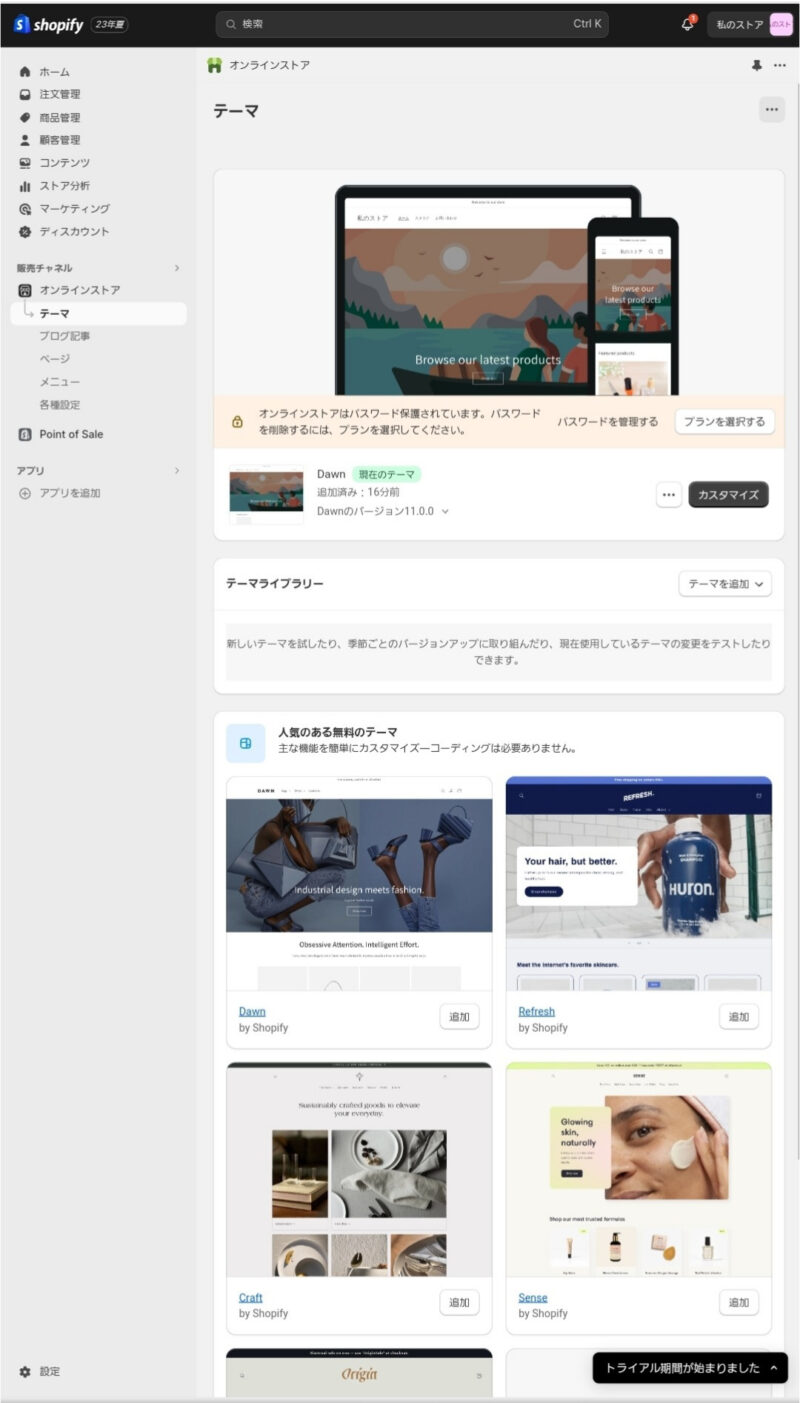Click the マーケティング target icon
The image size is (800, 1403).
(25, 209)
